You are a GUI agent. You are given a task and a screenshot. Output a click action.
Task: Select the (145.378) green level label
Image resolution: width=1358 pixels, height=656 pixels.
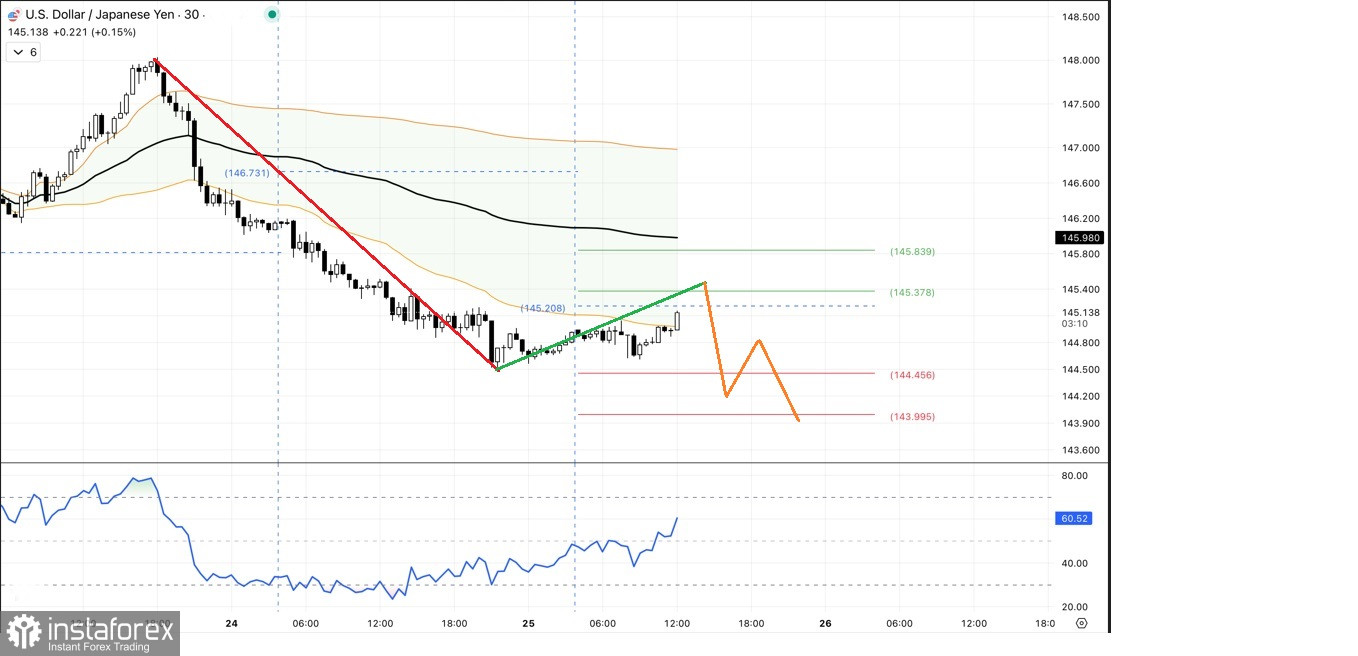coord(912,293)
